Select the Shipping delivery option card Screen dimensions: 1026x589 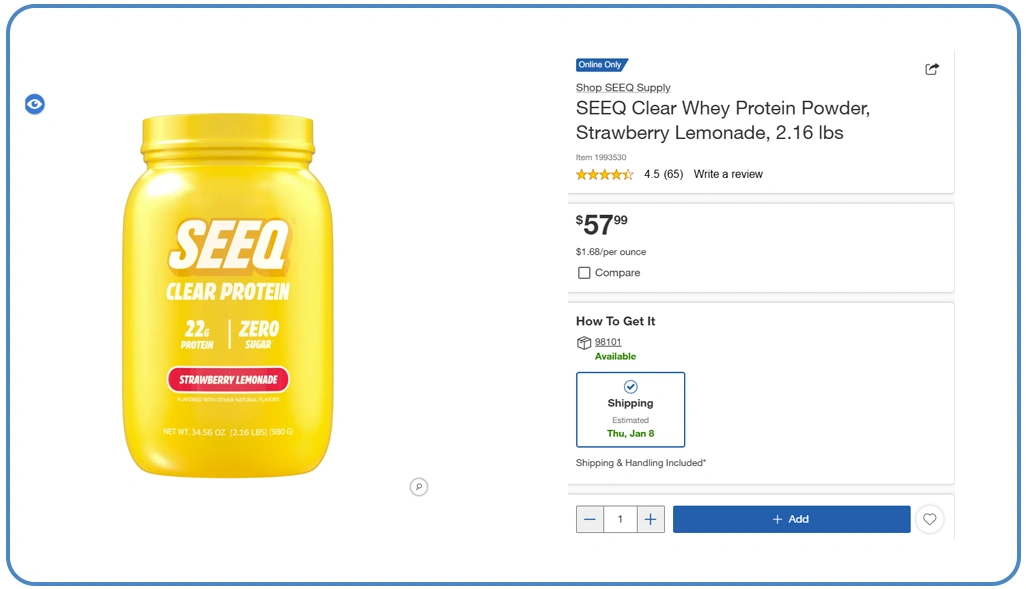tap(630, 410)
